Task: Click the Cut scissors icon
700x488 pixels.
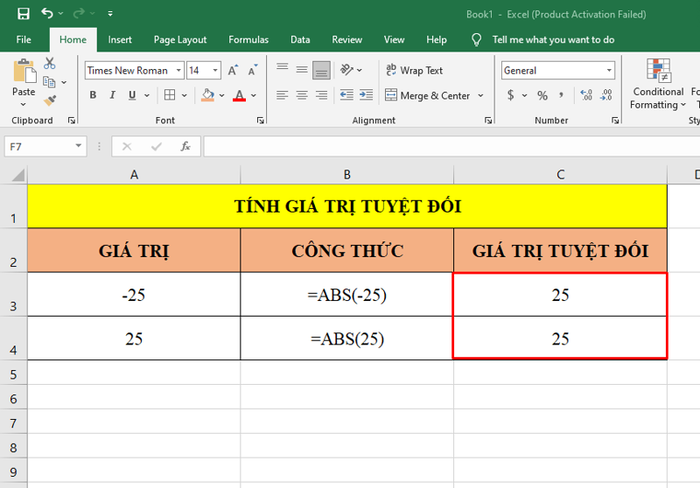Action: (x=49, y=63)
